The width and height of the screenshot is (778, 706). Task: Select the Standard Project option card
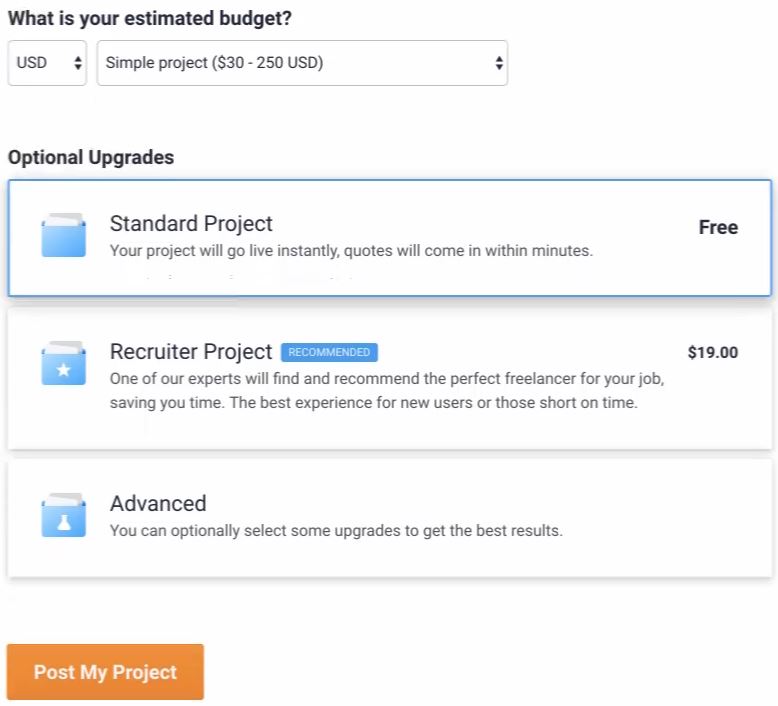click(389, 238)
